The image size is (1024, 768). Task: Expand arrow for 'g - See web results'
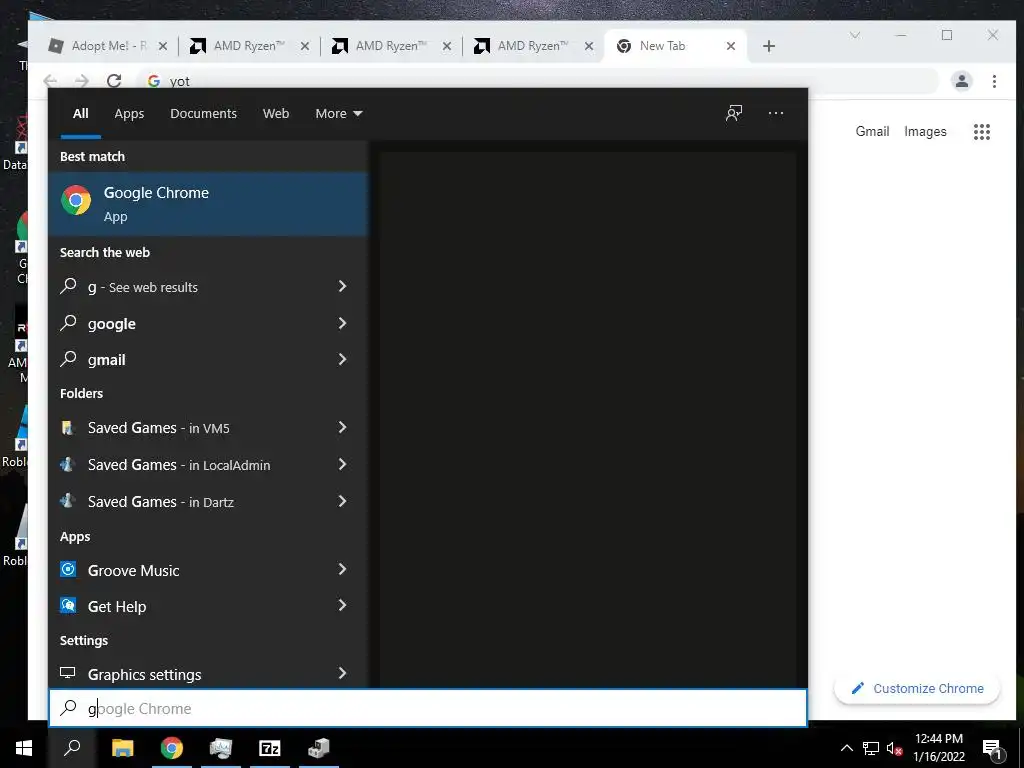342,286
